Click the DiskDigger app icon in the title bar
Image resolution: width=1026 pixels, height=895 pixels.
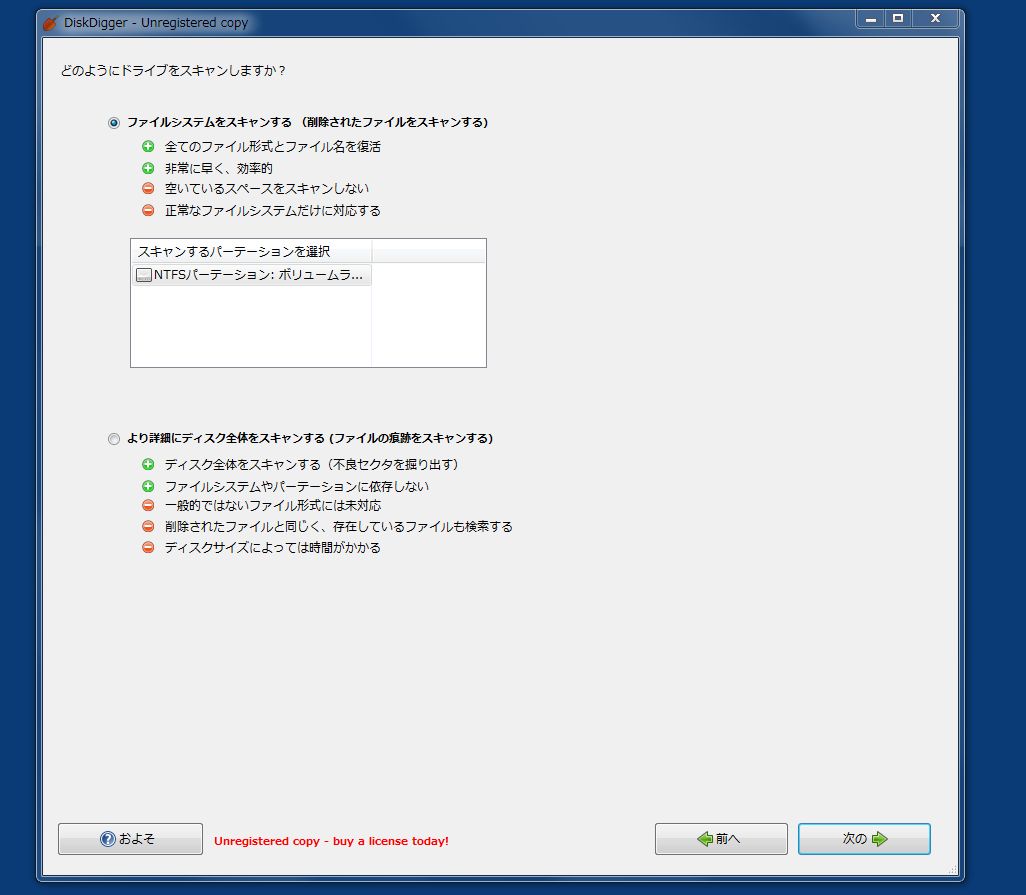coord(50,23)
